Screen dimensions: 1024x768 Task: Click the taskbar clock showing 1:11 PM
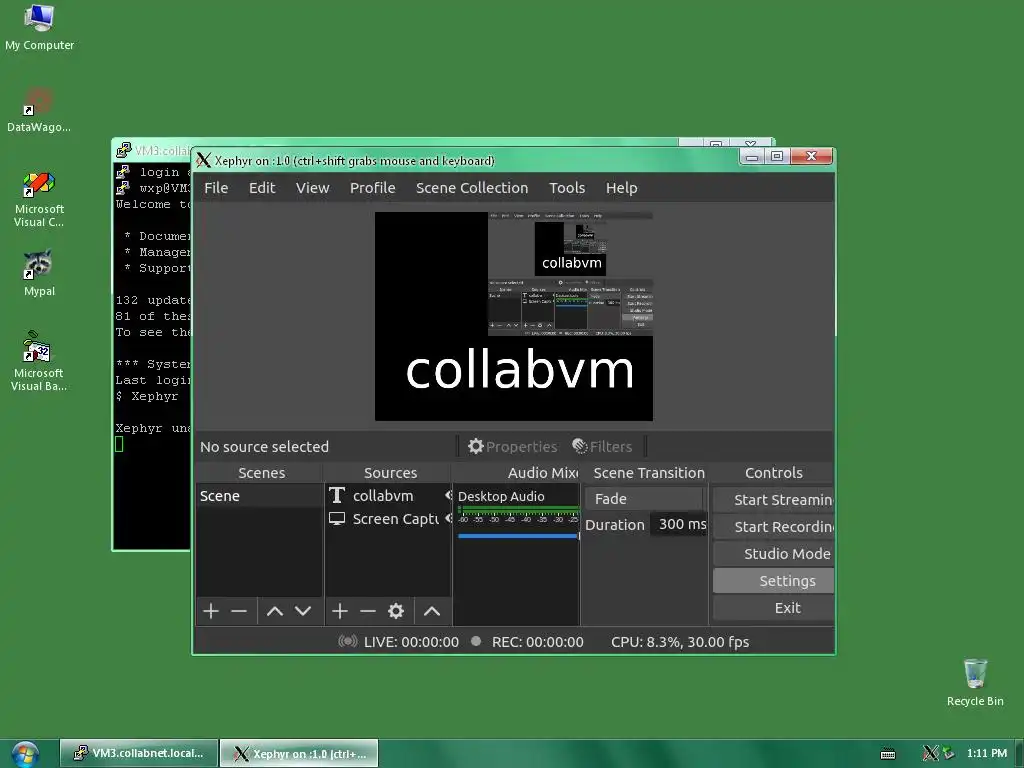tap(987, 753)
